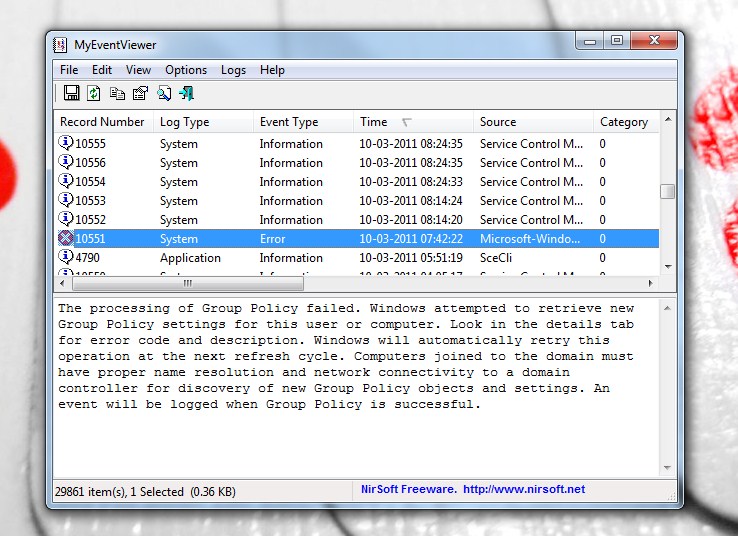Click the Microsoft-Windo... source cell

click(530, 239)
